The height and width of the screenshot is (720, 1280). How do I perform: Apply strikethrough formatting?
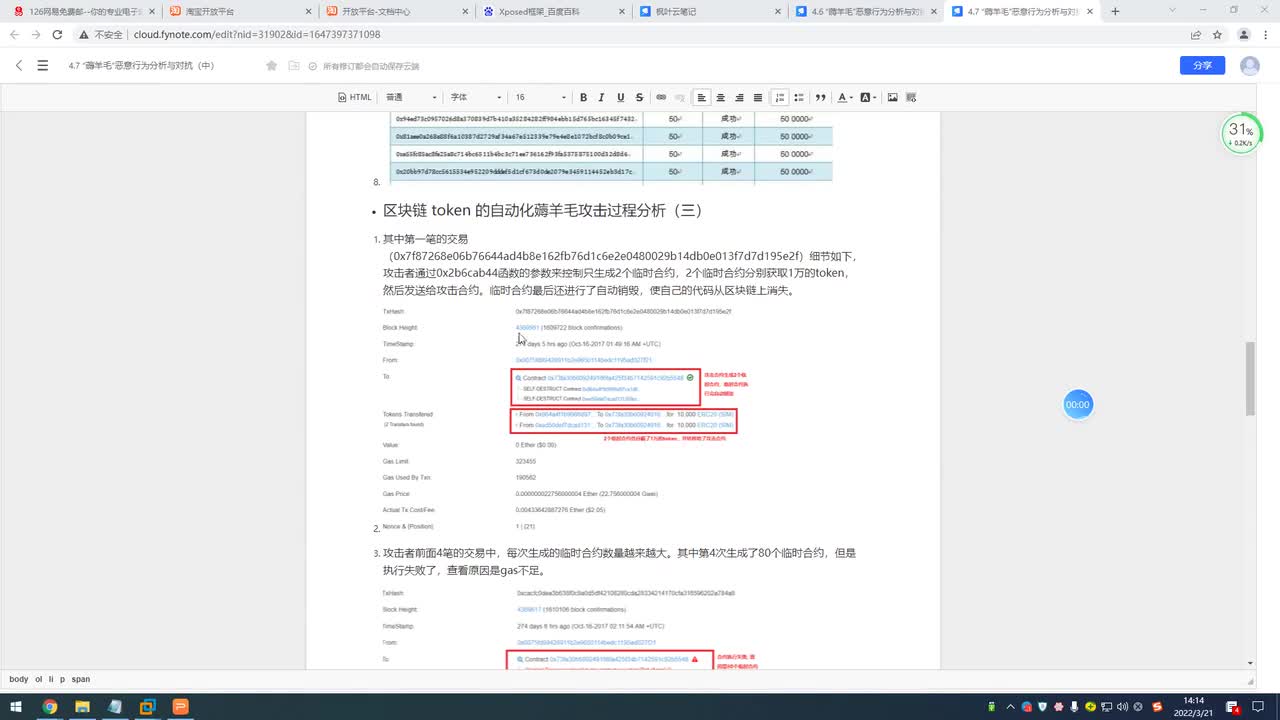pos(639,97)
